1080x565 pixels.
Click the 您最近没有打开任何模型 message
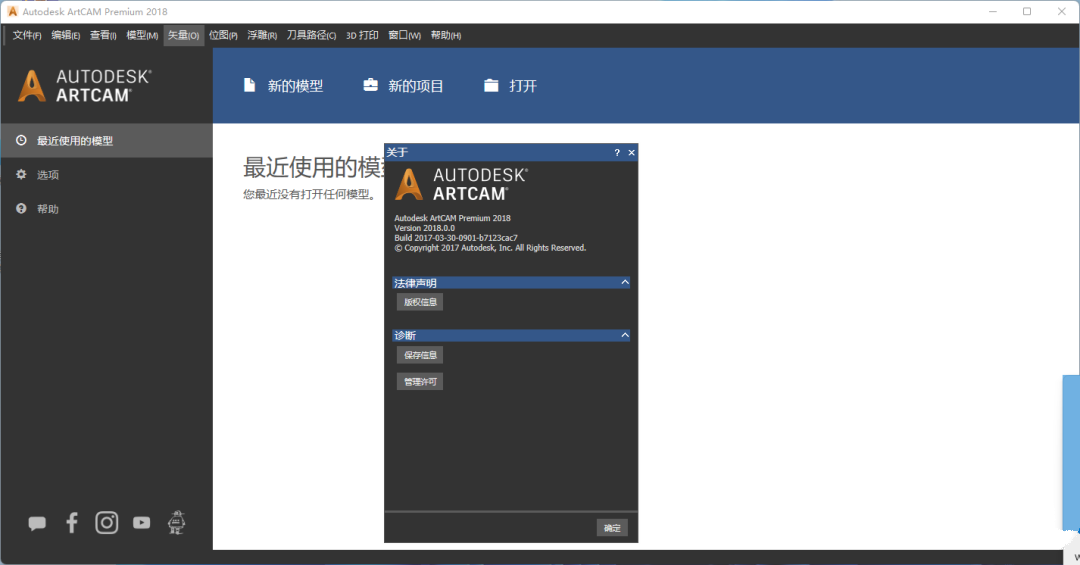(x=309, y=194)
